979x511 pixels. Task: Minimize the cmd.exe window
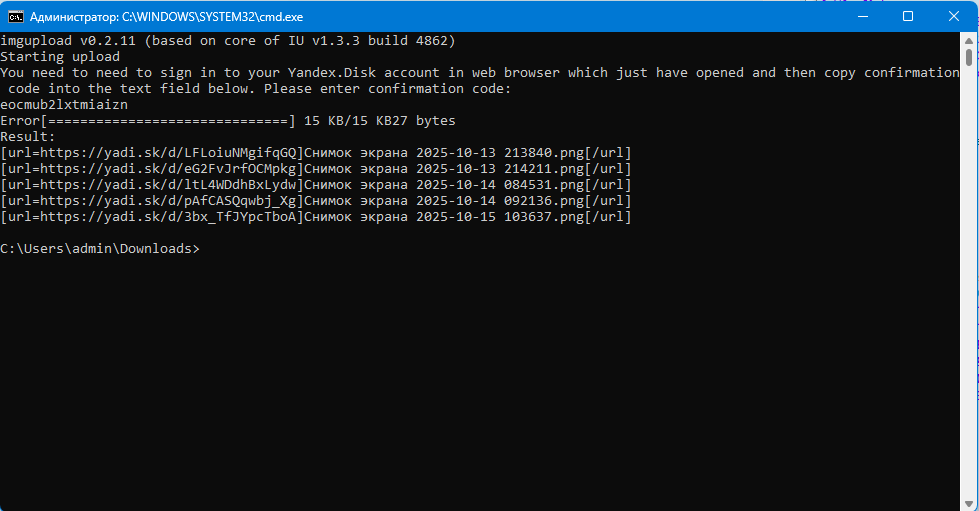point(860,16)
